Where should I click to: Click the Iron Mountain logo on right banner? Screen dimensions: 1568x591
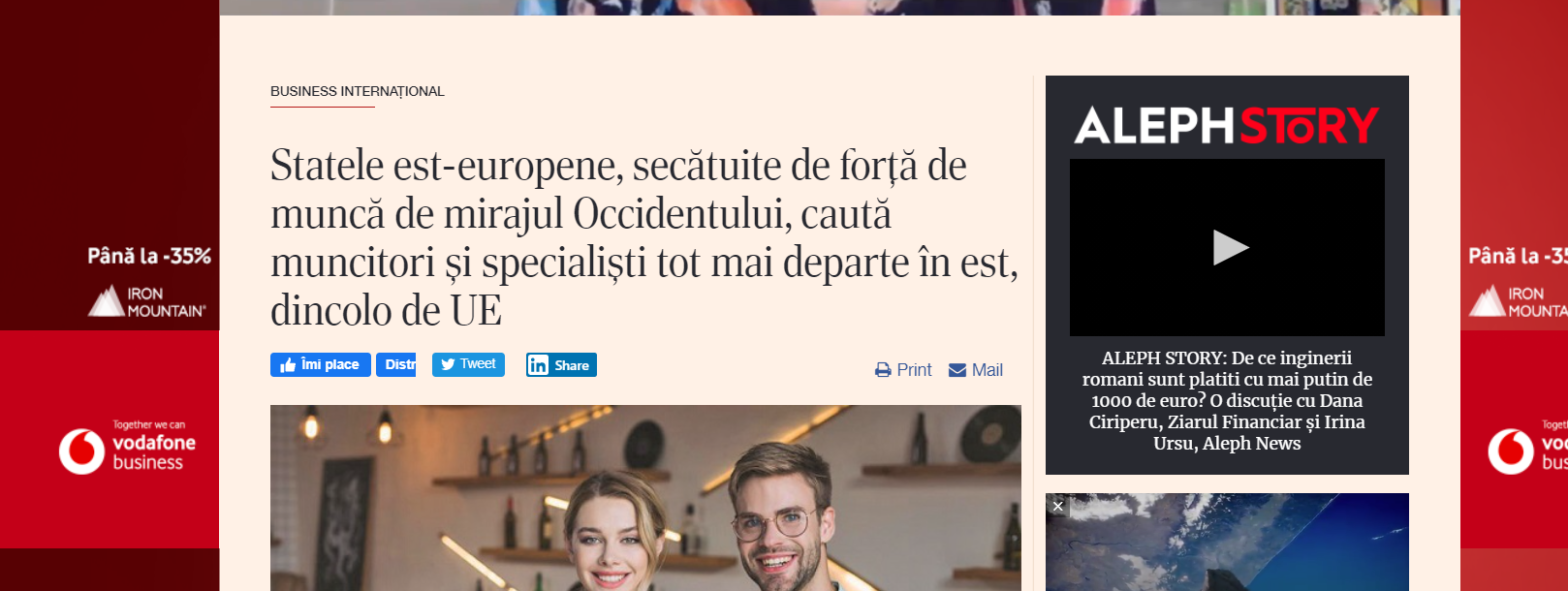click(1518, 301)
